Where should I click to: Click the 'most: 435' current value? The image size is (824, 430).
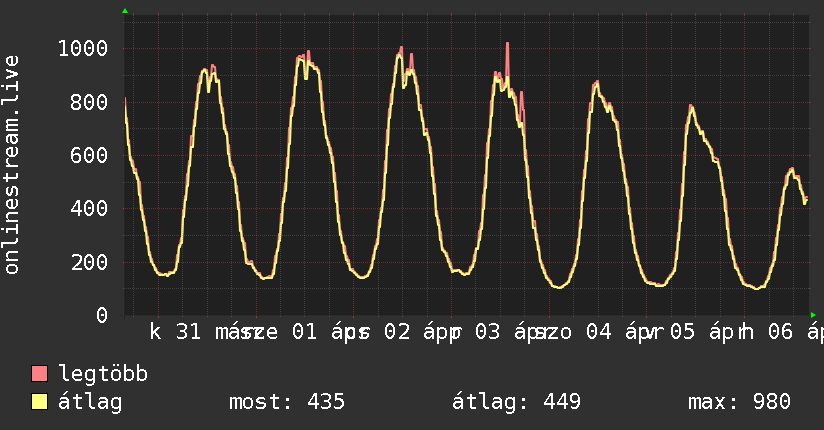287,402
